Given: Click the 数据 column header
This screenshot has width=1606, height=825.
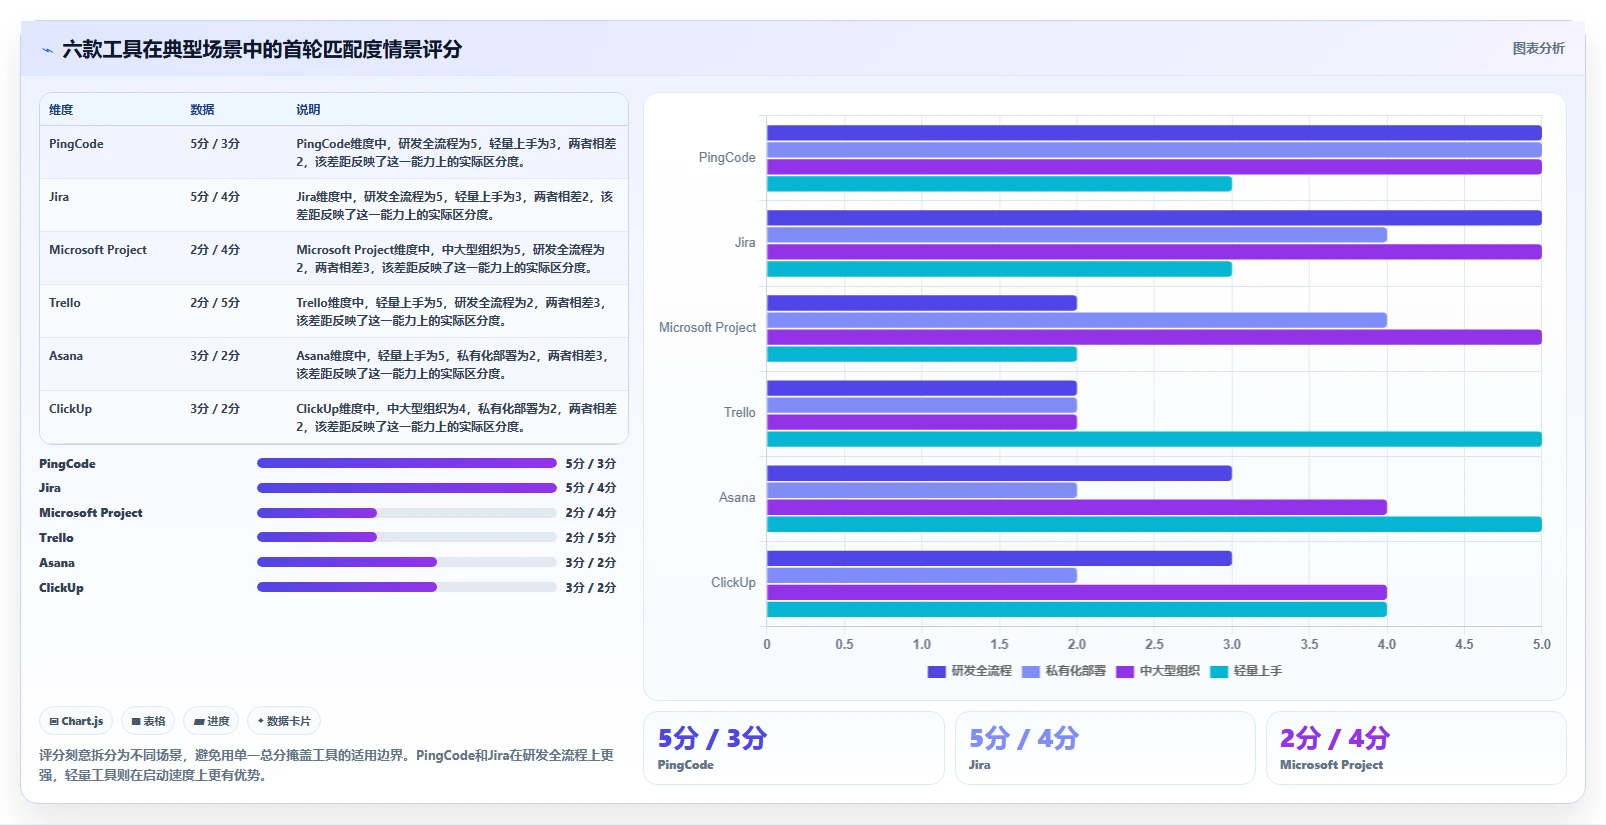Looking at the screenshot, I should pos(202,110).
